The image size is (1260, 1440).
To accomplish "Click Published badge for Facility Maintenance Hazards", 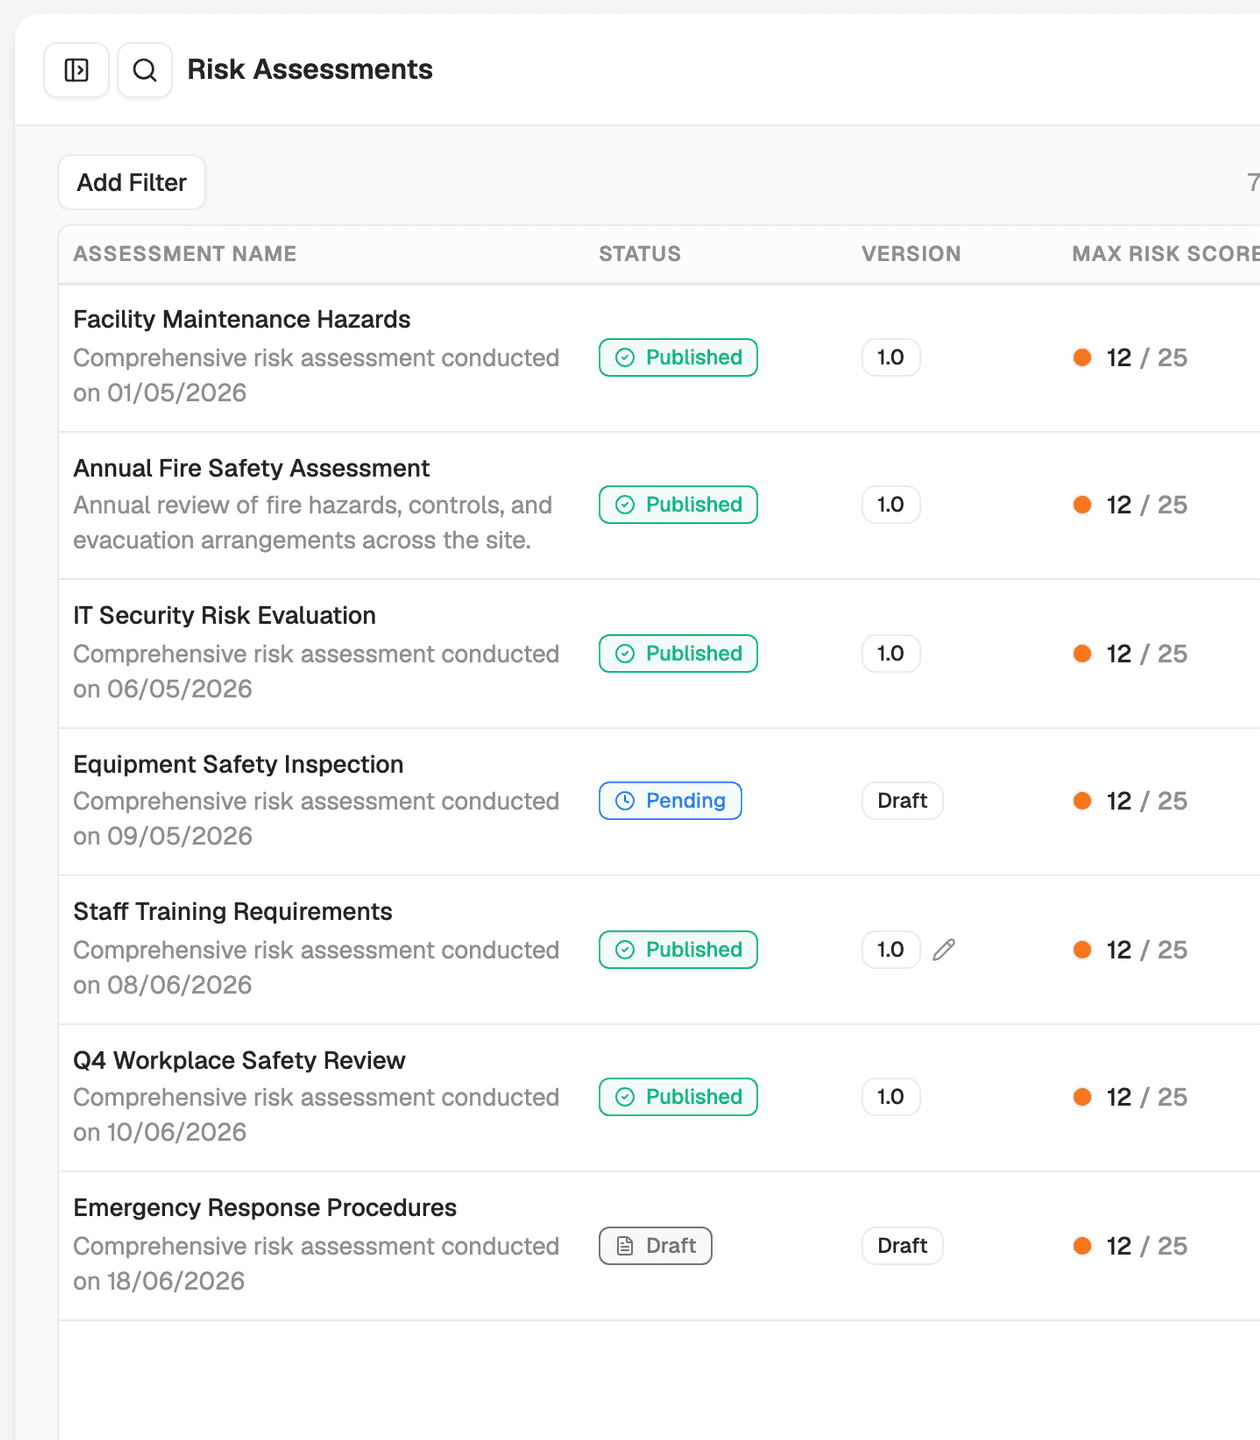I will tap(678, 358).
